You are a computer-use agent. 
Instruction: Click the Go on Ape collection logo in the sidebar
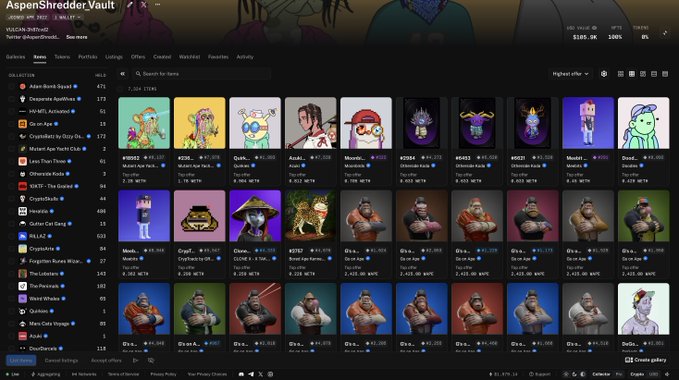(x=23, y=124)
